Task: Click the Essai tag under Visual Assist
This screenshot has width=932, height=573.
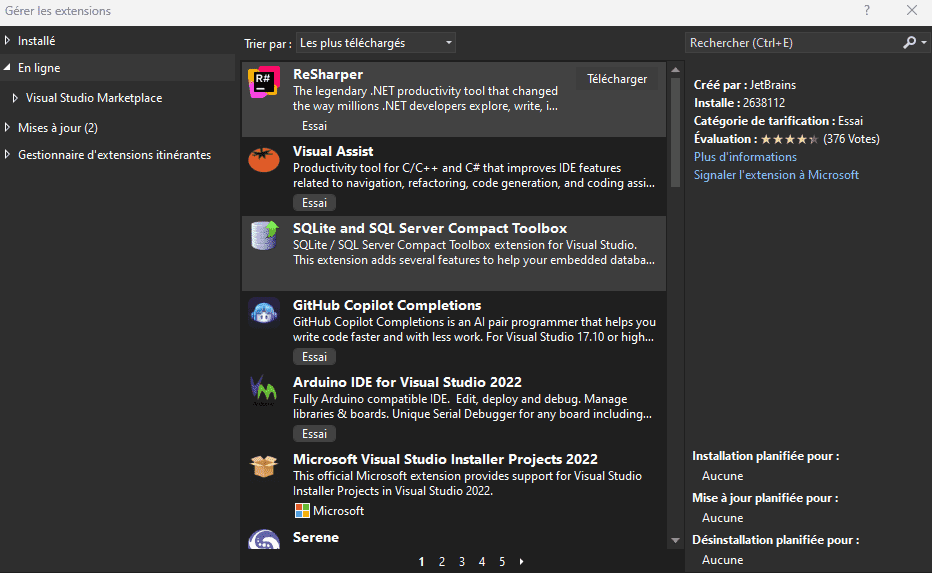Action: (314, 203)
